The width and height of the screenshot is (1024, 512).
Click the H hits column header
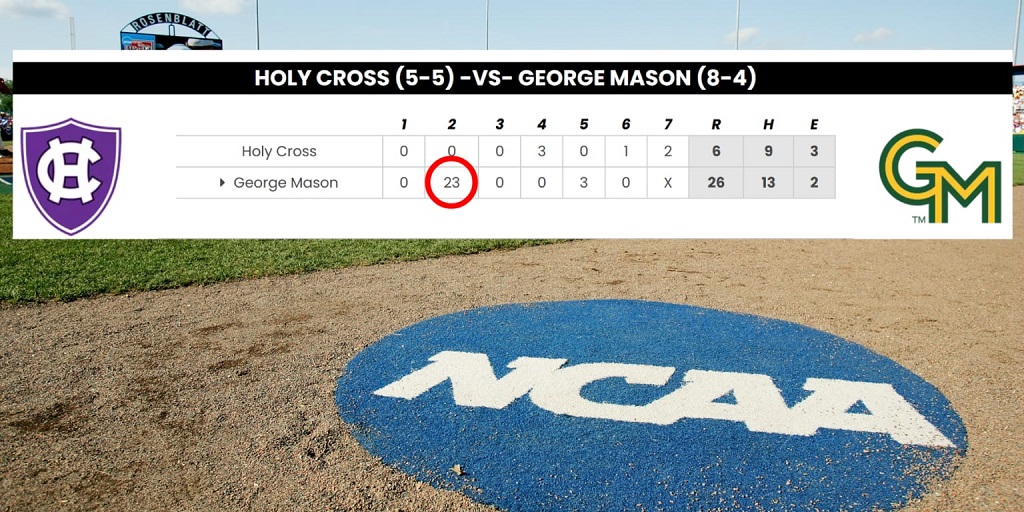768,125
